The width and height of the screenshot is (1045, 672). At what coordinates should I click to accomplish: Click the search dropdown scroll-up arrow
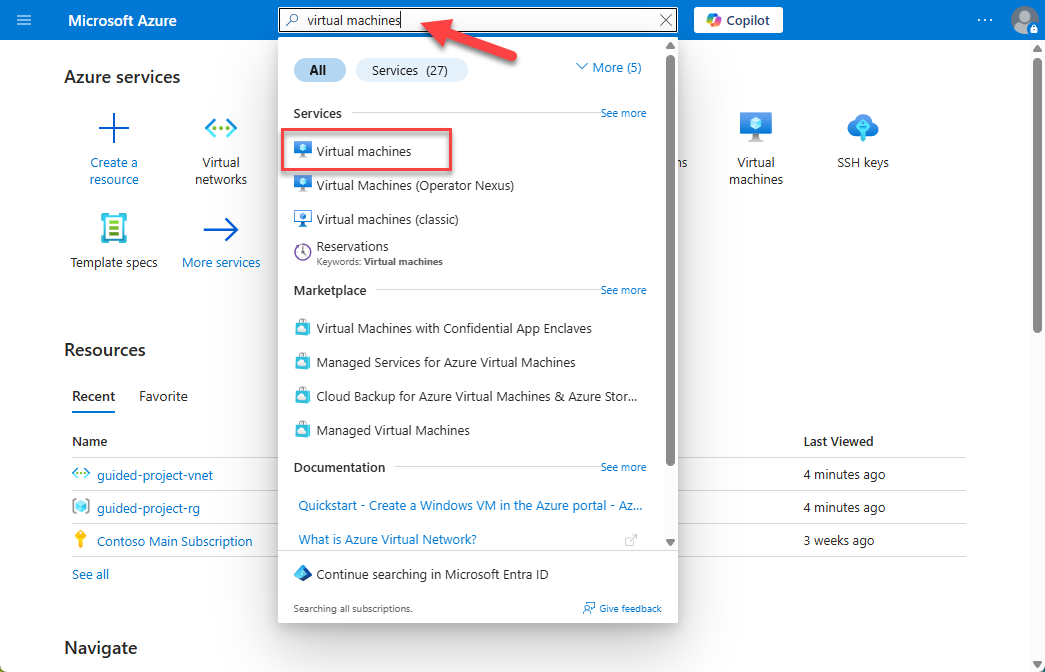click(x=670, y=46)
